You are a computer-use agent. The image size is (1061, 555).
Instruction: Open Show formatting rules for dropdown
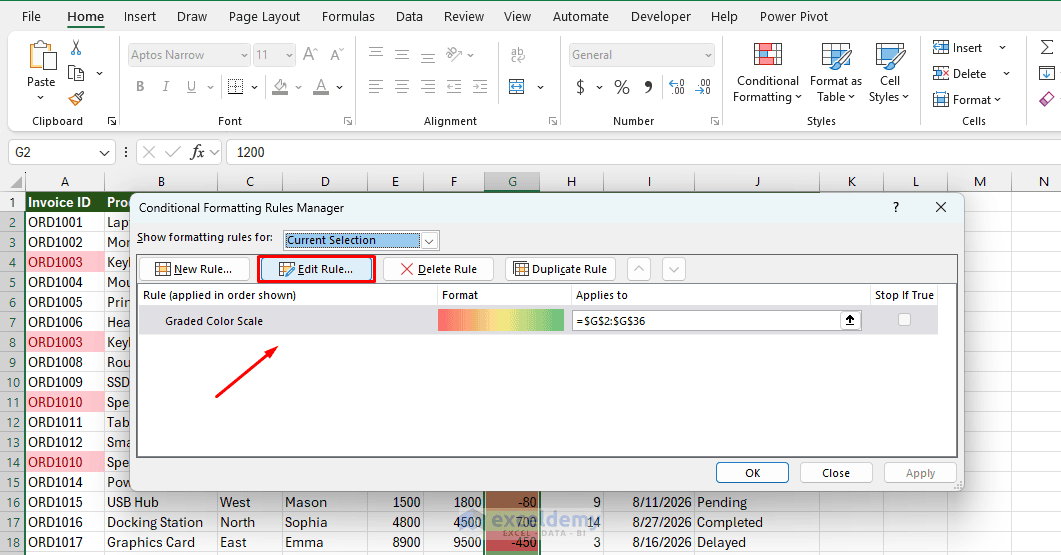429,240
